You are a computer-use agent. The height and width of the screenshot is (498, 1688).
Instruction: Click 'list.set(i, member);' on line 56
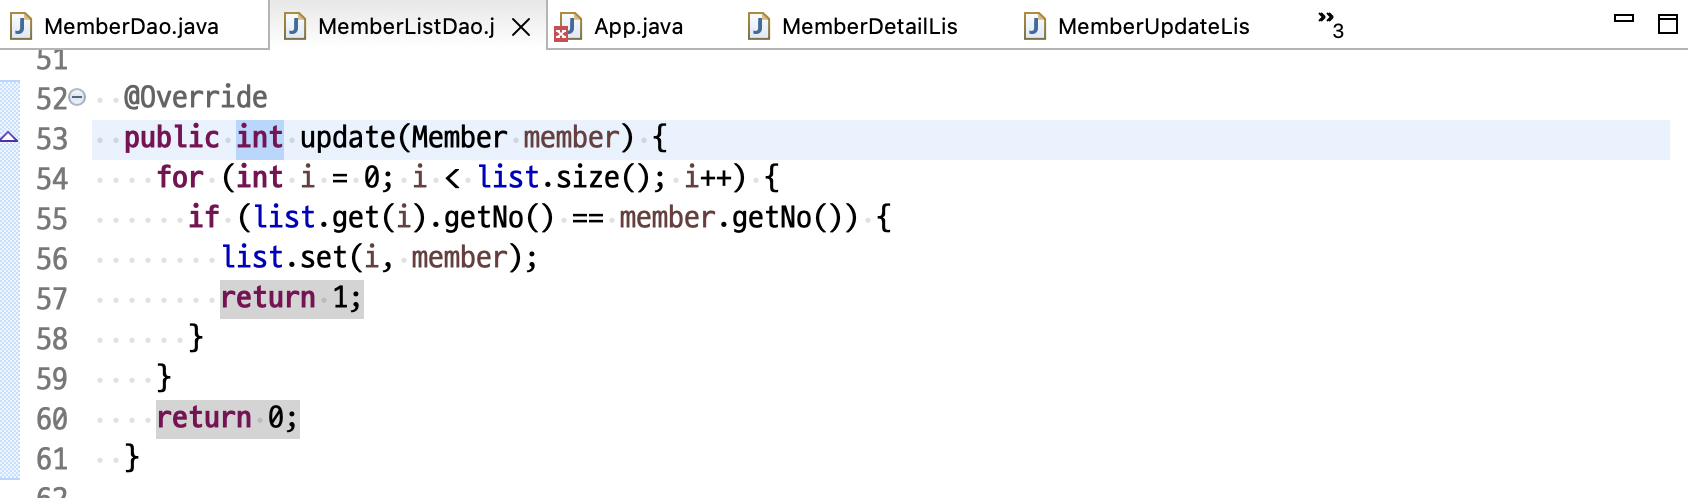[x=380, y=257]
